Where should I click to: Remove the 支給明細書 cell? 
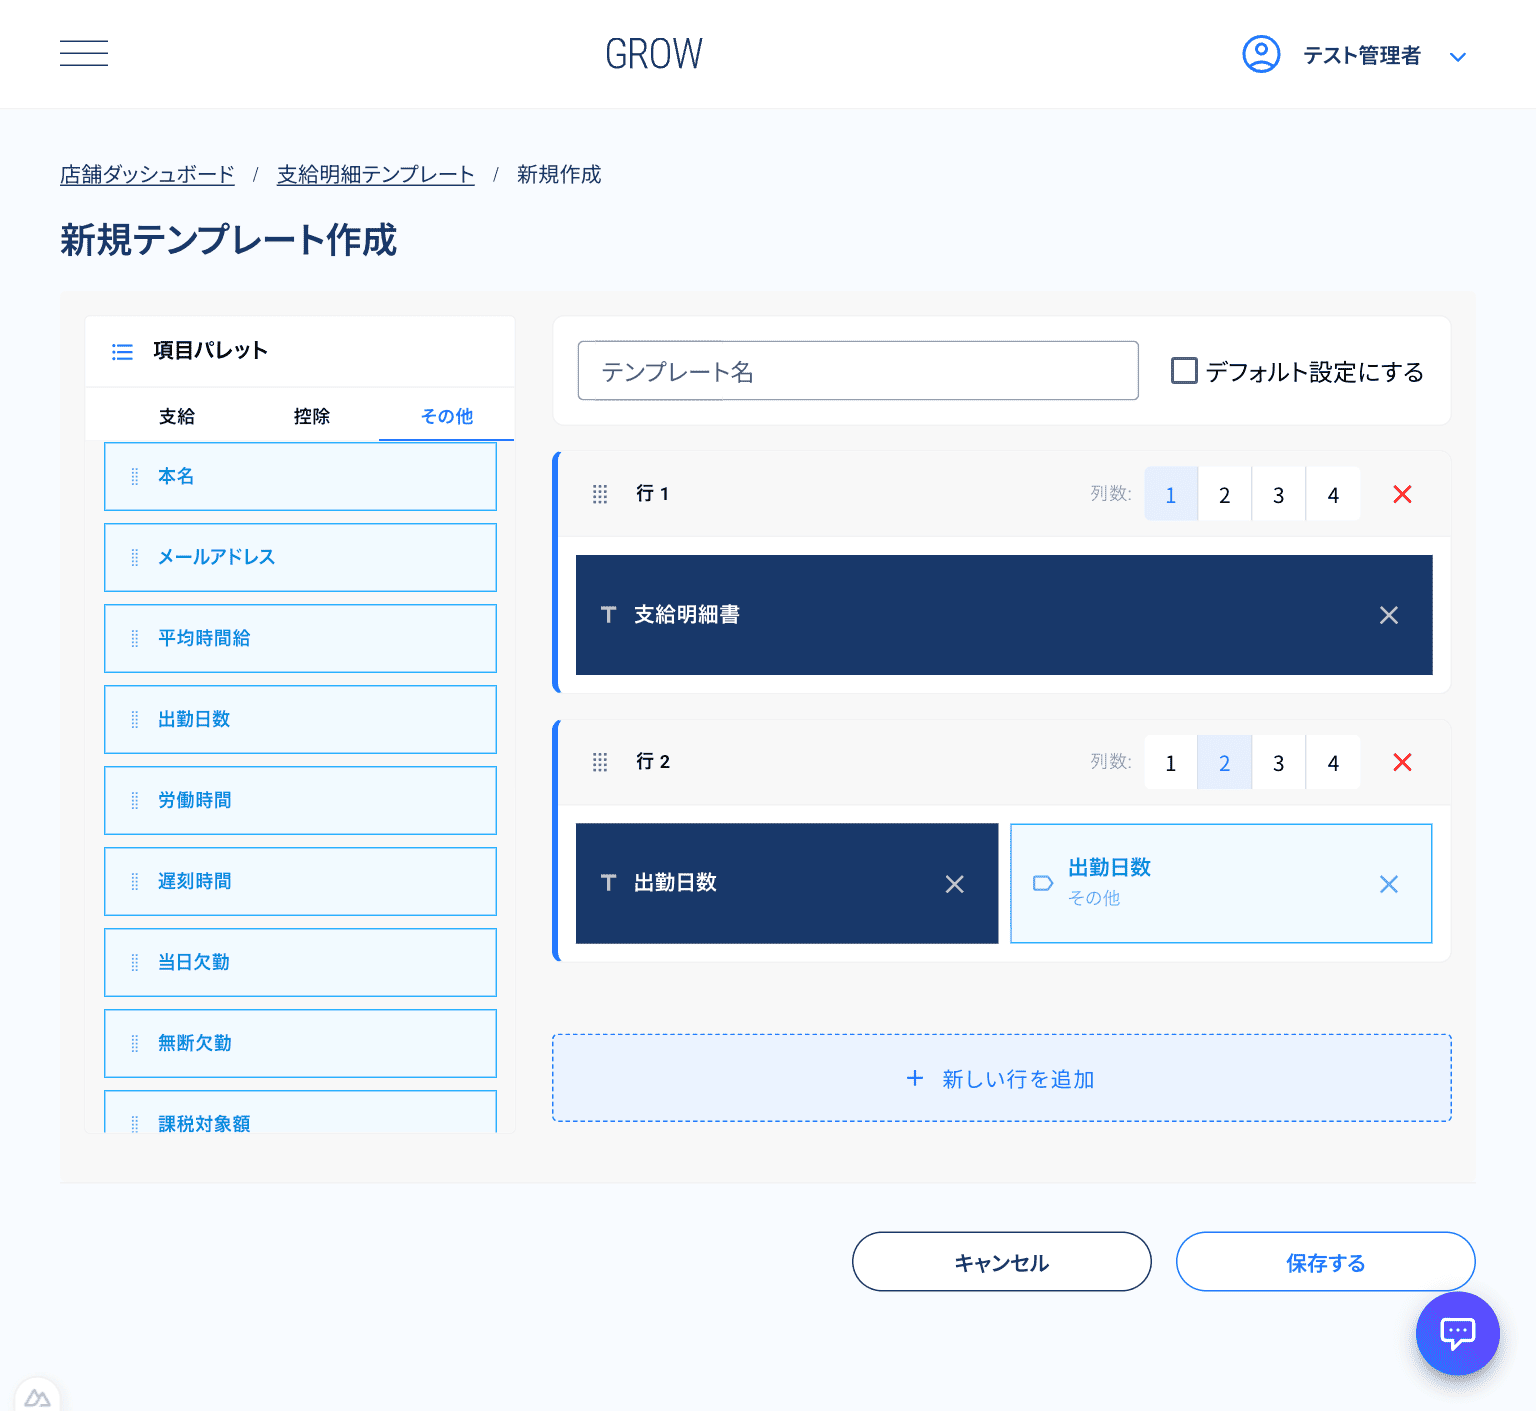[1389, 615]
